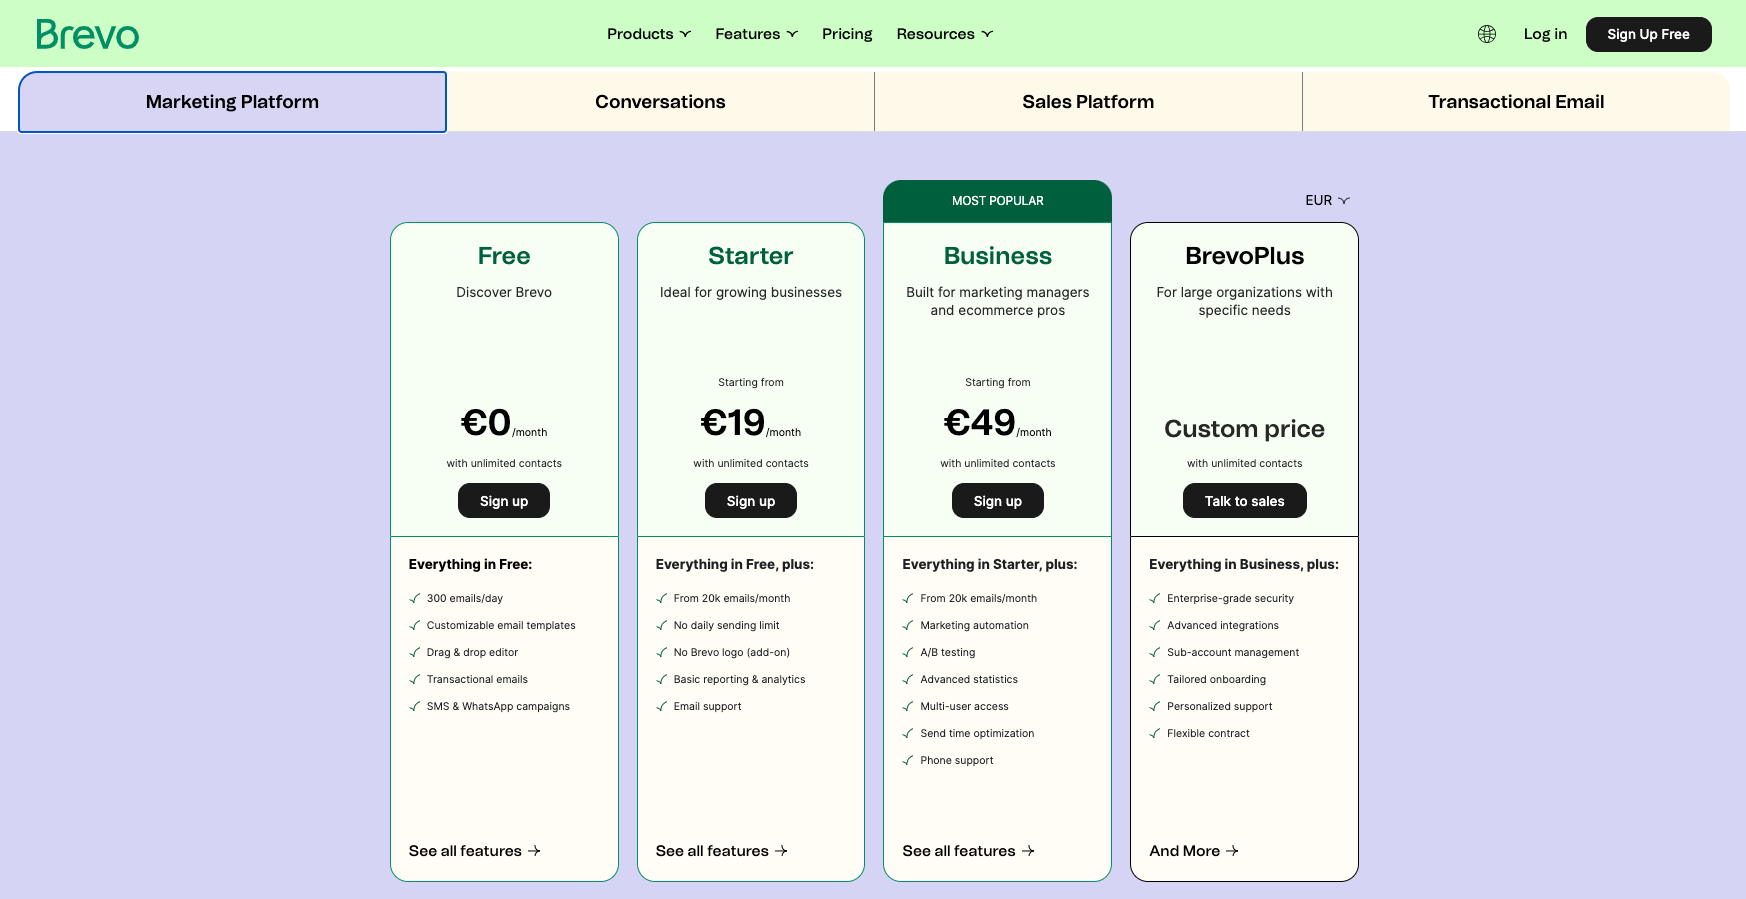Click checkmark beside Phone support
1746x899 pixels.
point(908,760)
